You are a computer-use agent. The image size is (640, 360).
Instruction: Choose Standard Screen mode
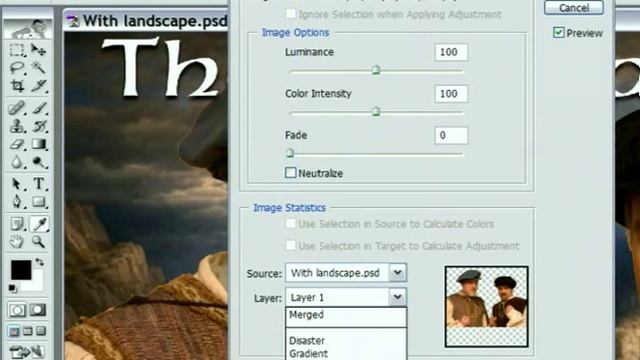[x=14, y=331]
